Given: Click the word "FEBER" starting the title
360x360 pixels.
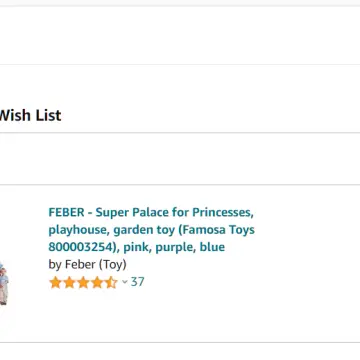Looking at the screenshot, I should tap(66, 212).
